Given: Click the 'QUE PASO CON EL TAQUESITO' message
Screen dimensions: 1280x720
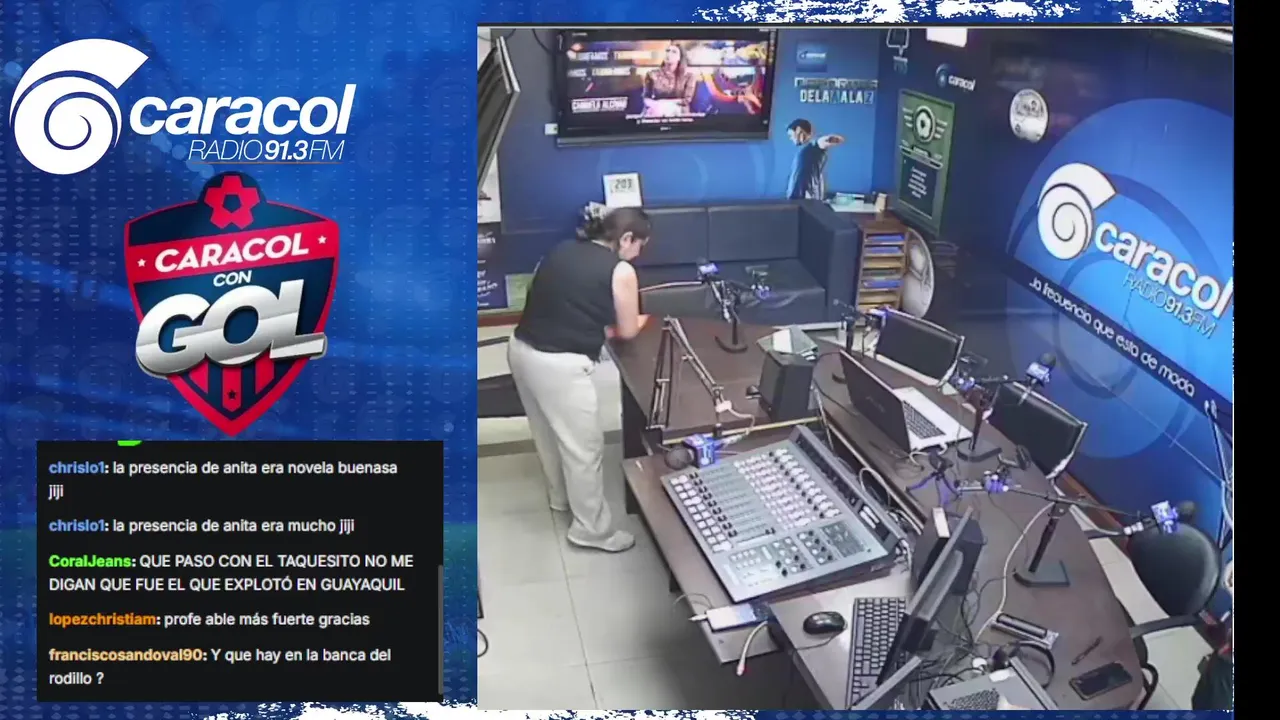Looking at the screenshot, I should click(231, 573).
